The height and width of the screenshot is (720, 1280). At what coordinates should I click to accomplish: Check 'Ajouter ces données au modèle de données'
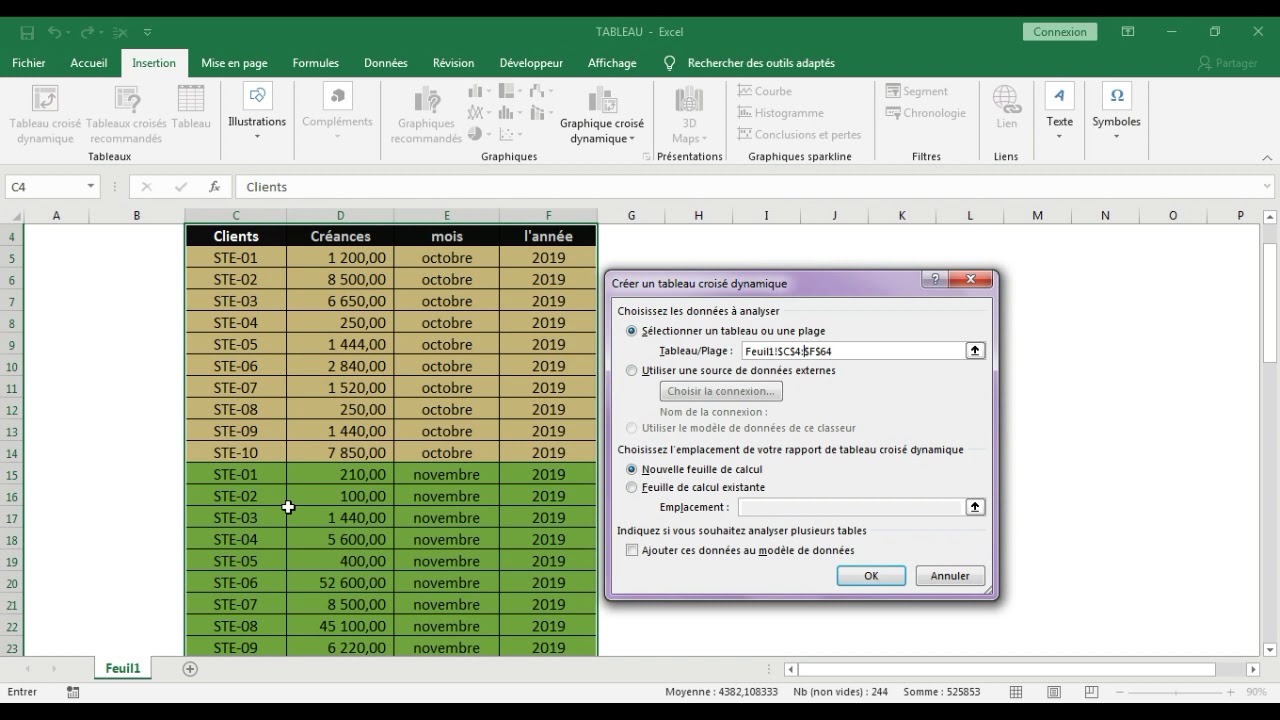click(632, 550)
